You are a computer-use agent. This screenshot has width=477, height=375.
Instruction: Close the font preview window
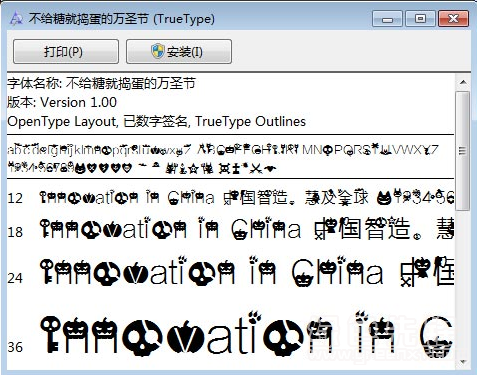(x=453, y=19)
